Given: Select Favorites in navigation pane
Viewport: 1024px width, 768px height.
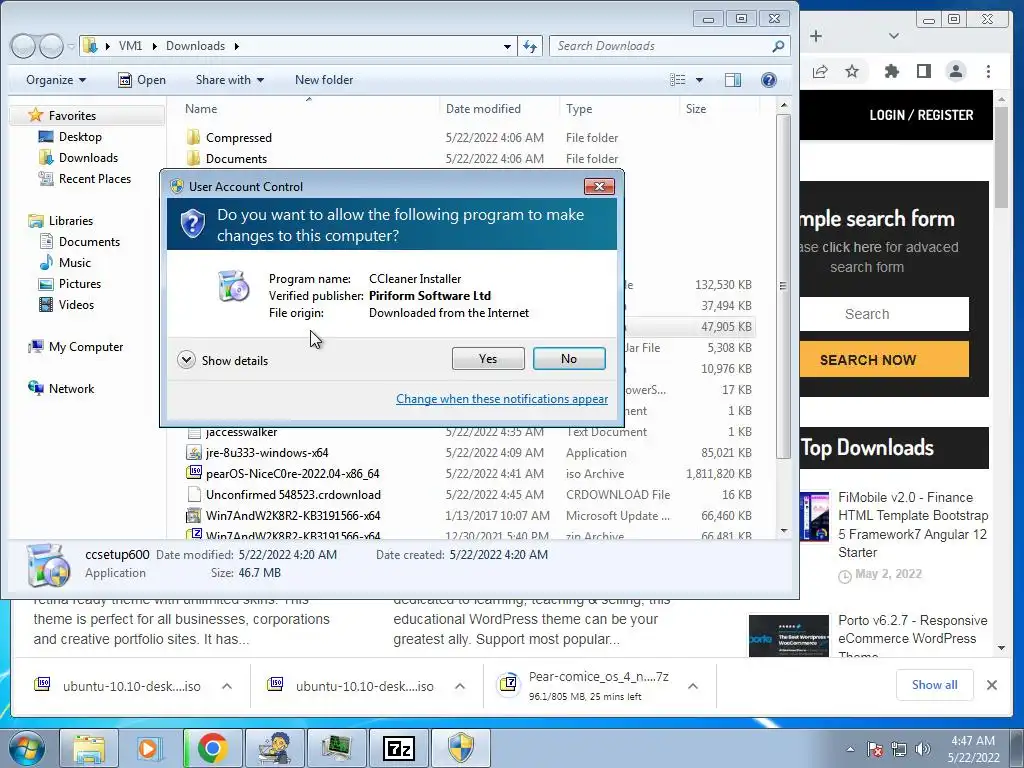Looking at the screenshot, I should pos(72,116).
